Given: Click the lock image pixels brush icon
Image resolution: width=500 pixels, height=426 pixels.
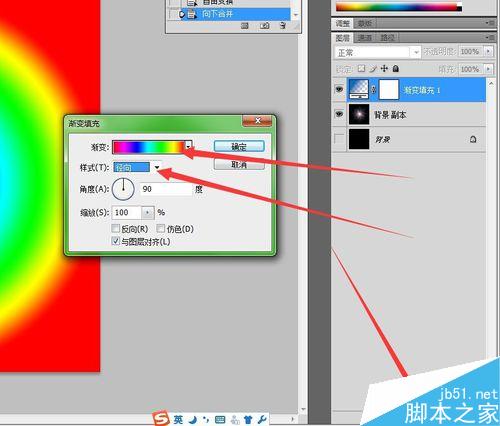Looking at the screenshot, I should 373,69.
